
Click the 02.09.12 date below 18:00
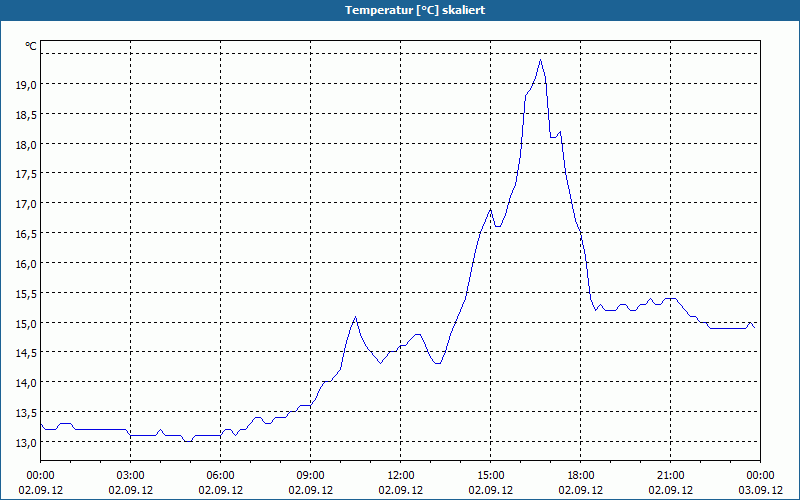(581, 490)
